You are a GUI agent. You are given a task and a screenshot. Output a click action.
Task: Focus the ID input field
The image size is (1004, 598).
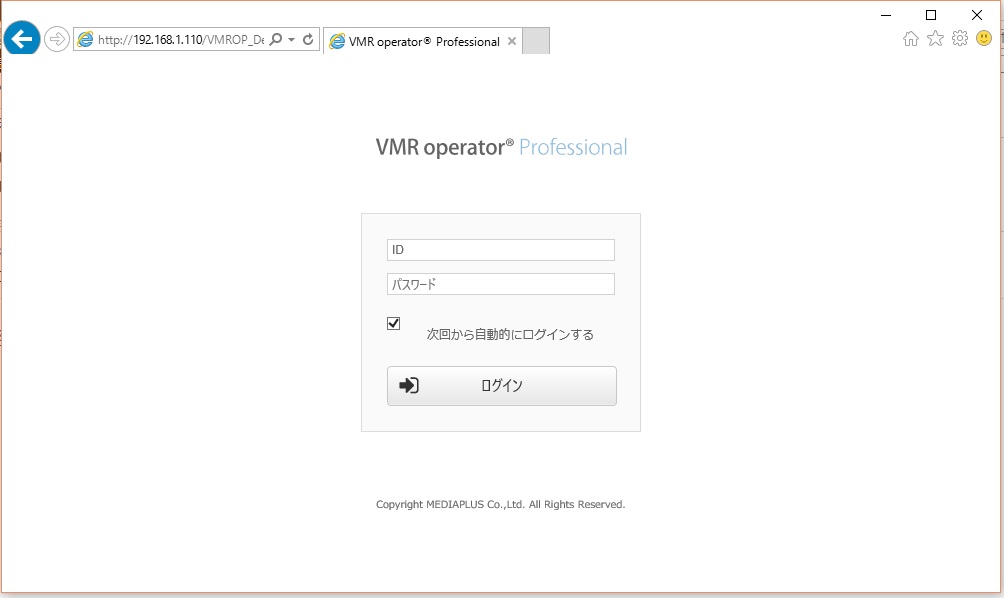(x=501, y=250)
